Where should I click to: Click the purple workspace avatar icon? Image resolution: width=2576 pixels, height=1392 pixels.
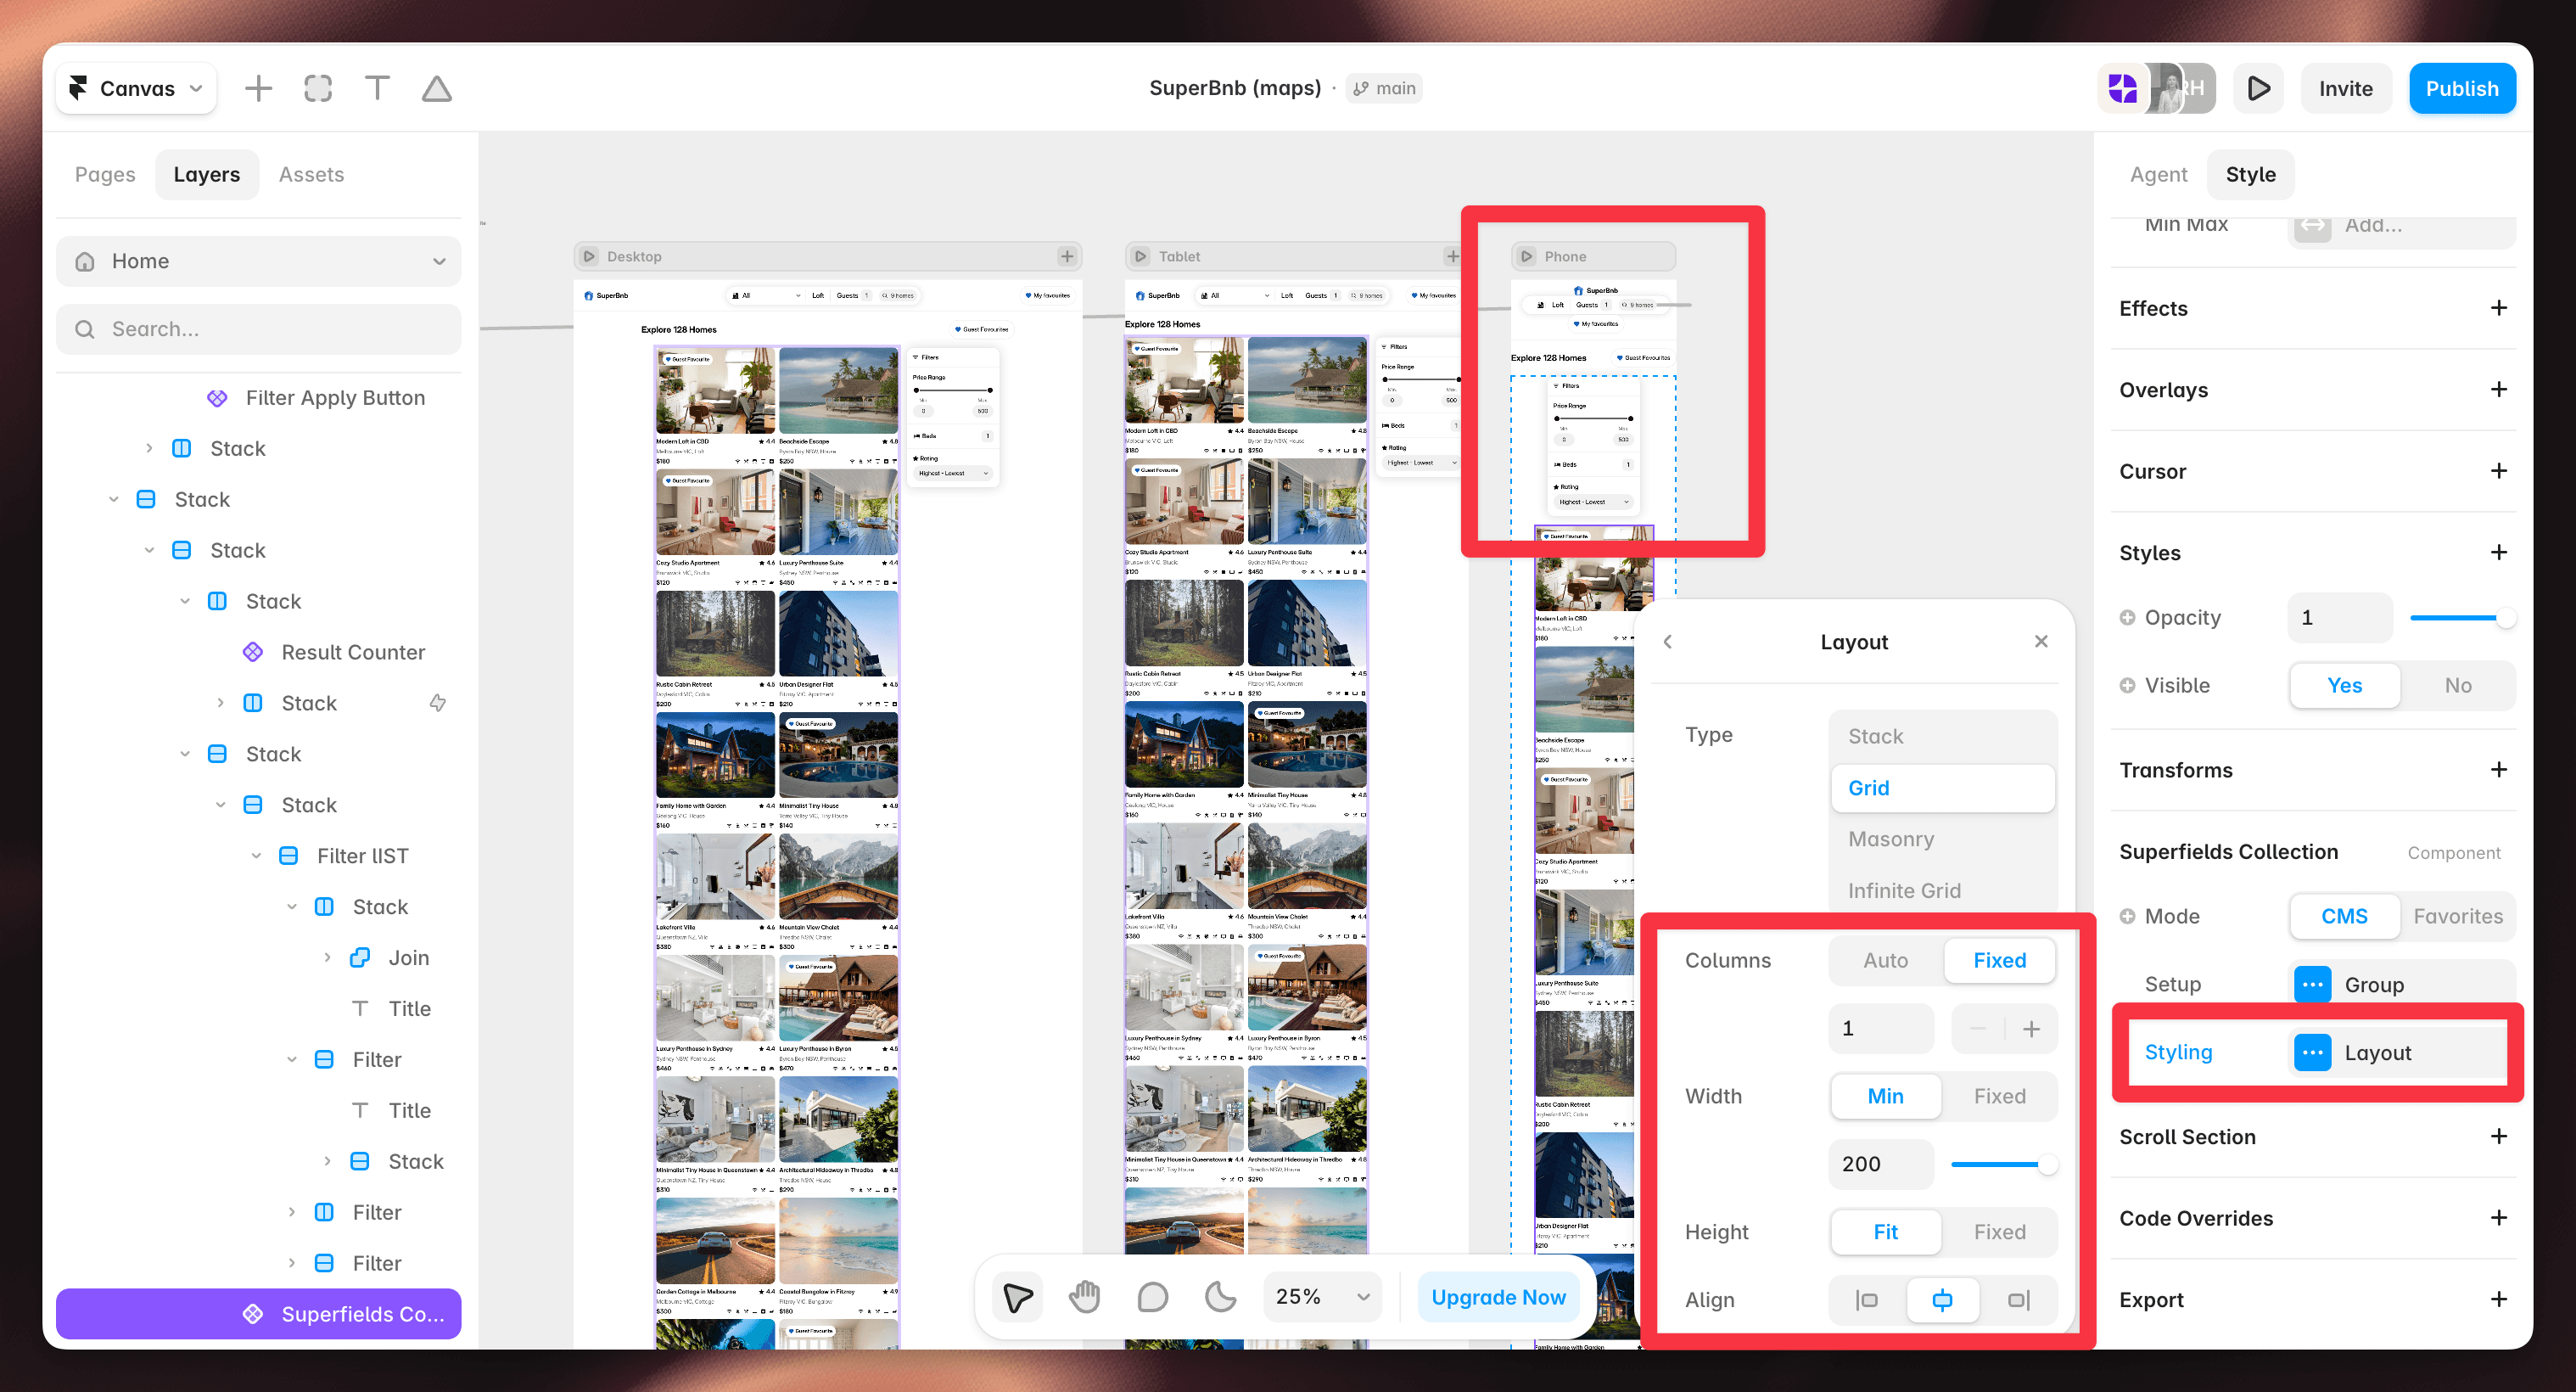coord(2122,88)
